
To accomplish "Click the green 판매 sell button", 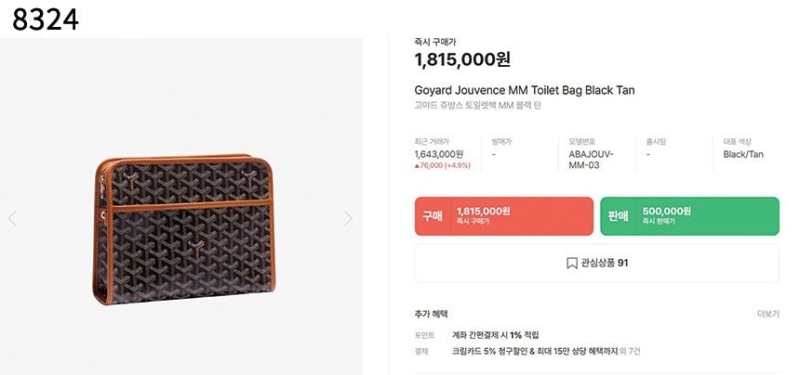I will [690, 216].
